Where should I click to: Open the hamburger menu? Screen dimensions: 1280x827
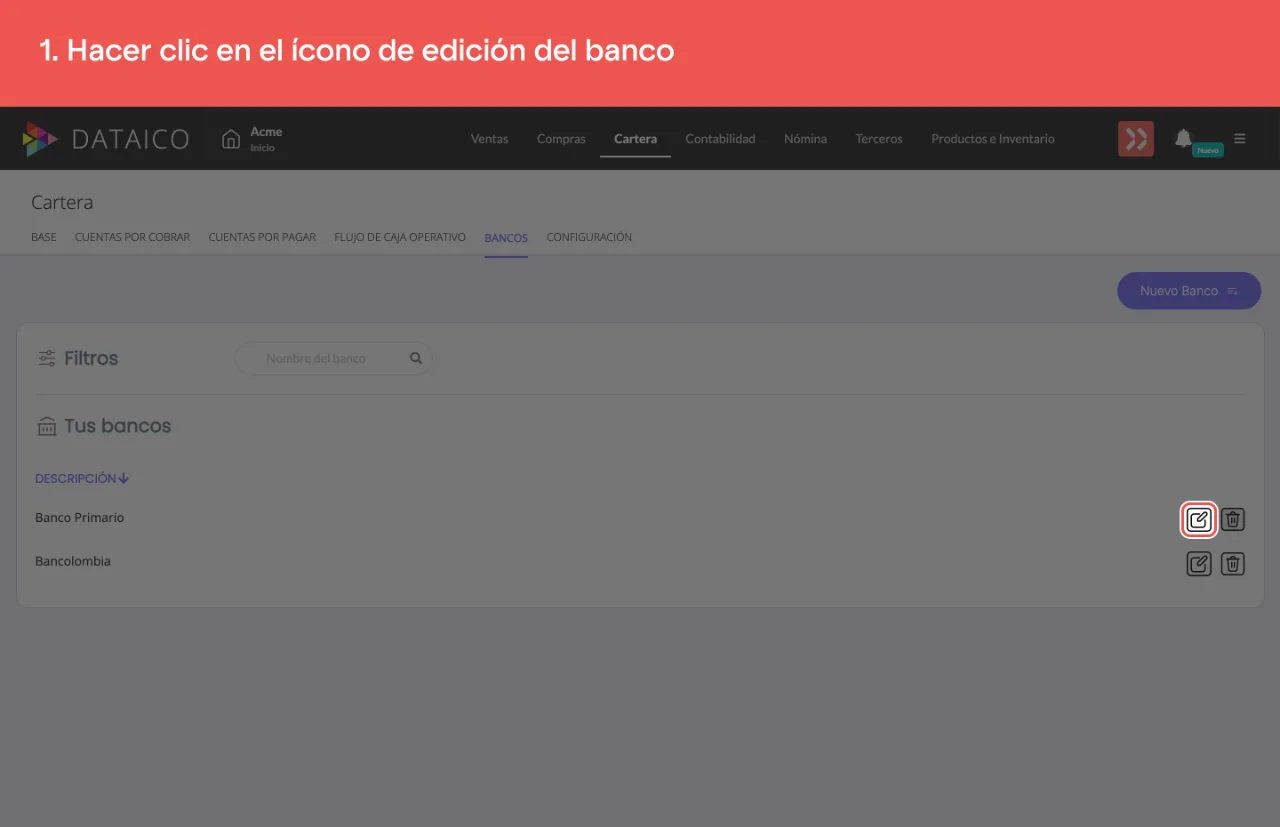pyautogui.click(x=1240, y=139)
